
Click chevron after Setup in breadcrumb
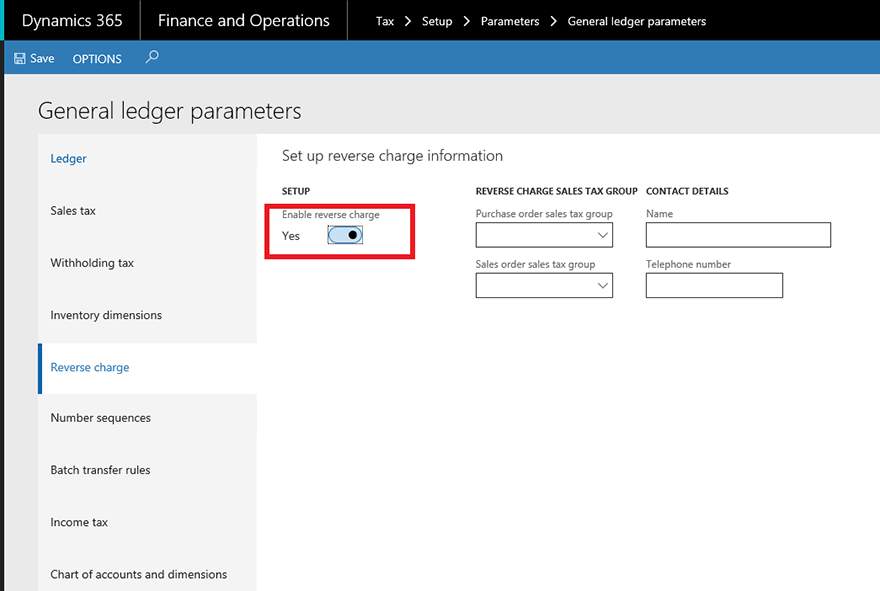click(x=466, y=21)
